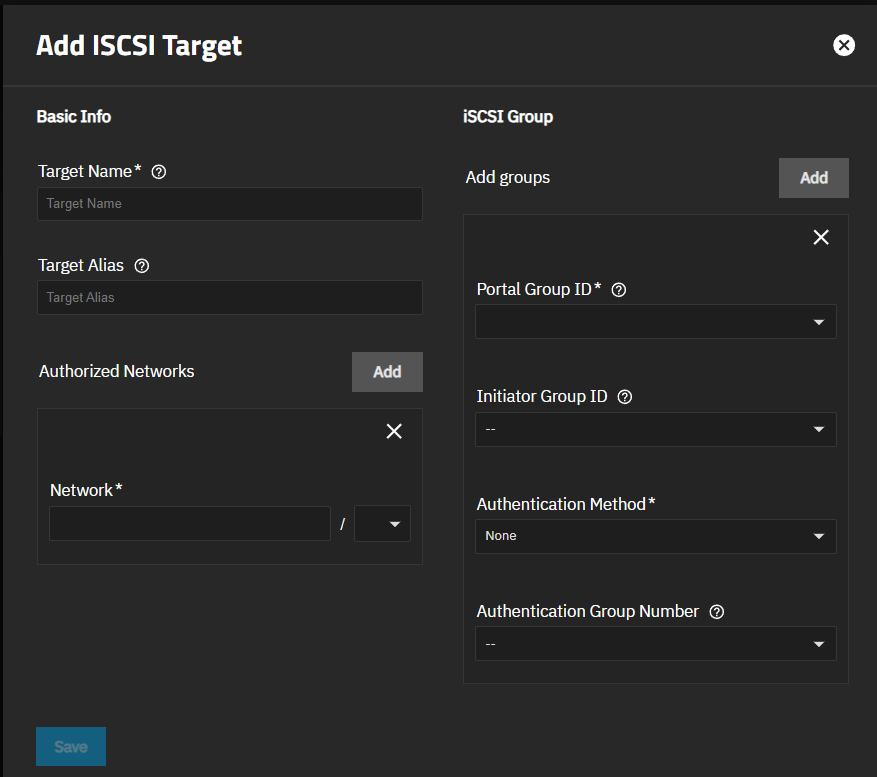877x777 pixels.
Task: Click the Save button
Action: [x=70, y=746]
